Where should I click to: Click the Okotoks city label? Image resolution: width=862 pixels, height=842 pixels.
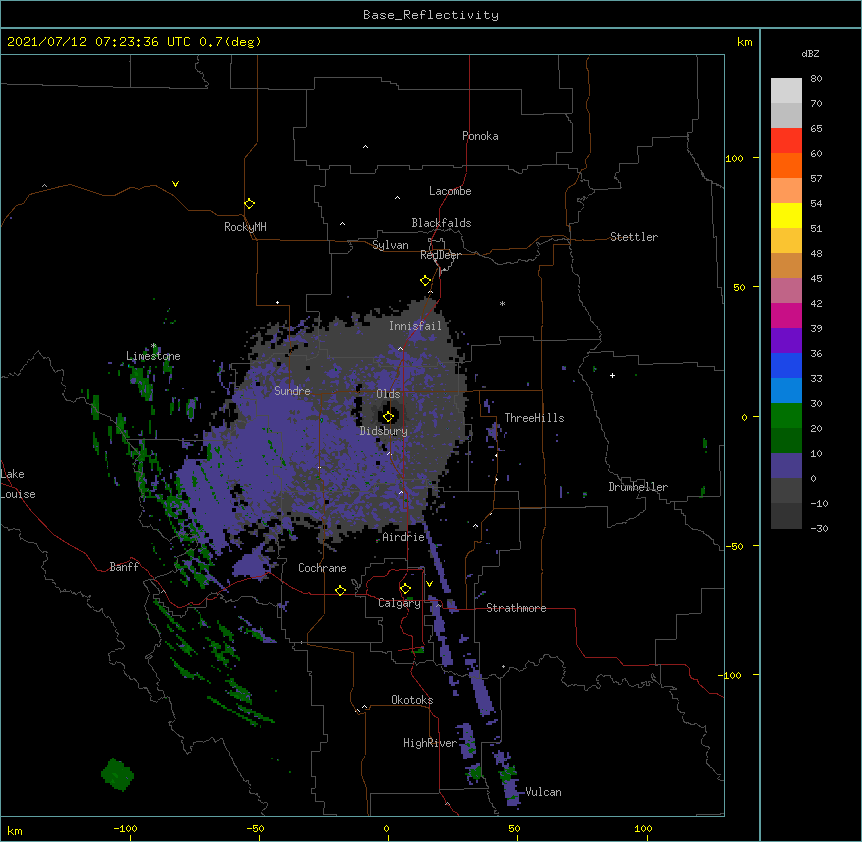click(412, 700)
